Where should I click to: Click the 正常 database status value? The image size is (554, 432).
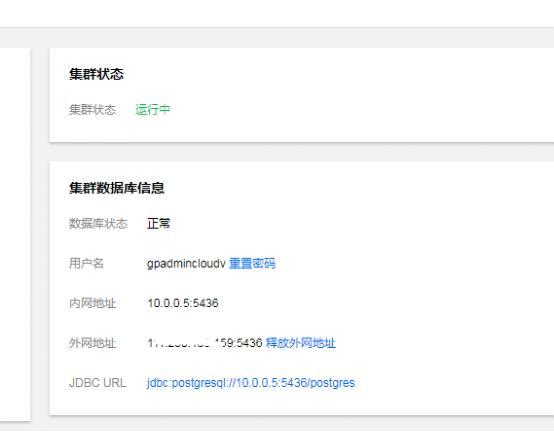point(159,224)
